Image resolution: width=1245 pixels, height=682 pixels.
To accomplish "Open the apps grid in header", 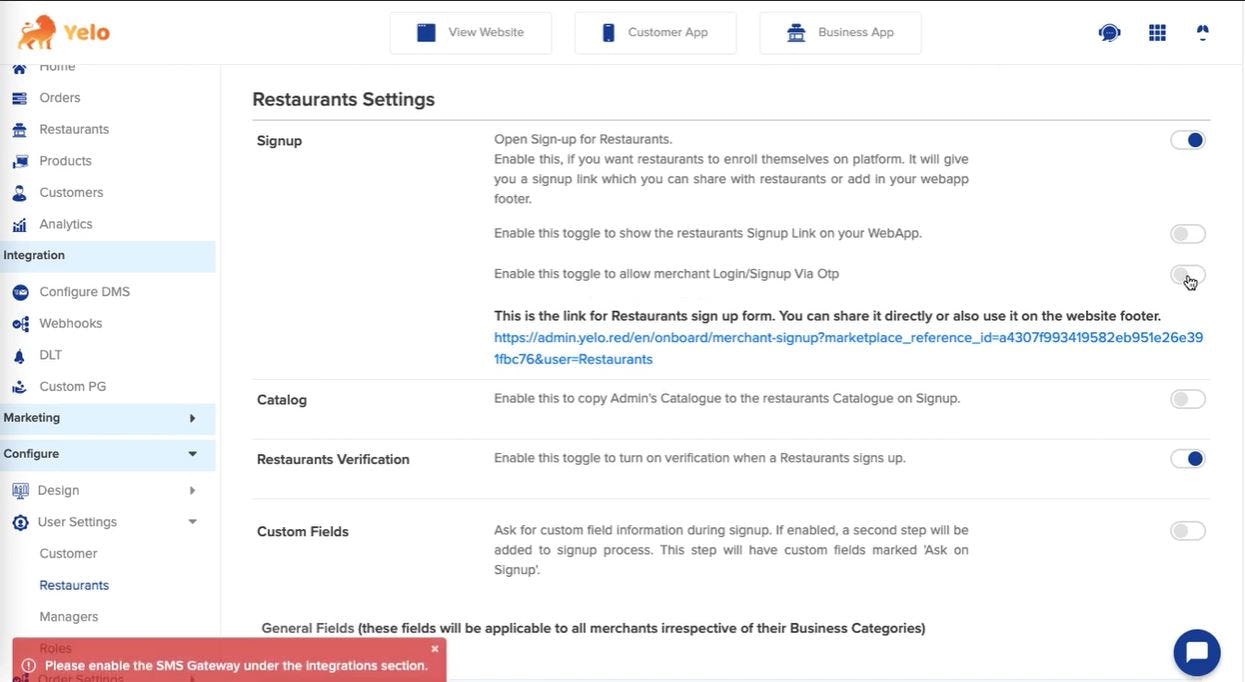I will coord(1156,32).
